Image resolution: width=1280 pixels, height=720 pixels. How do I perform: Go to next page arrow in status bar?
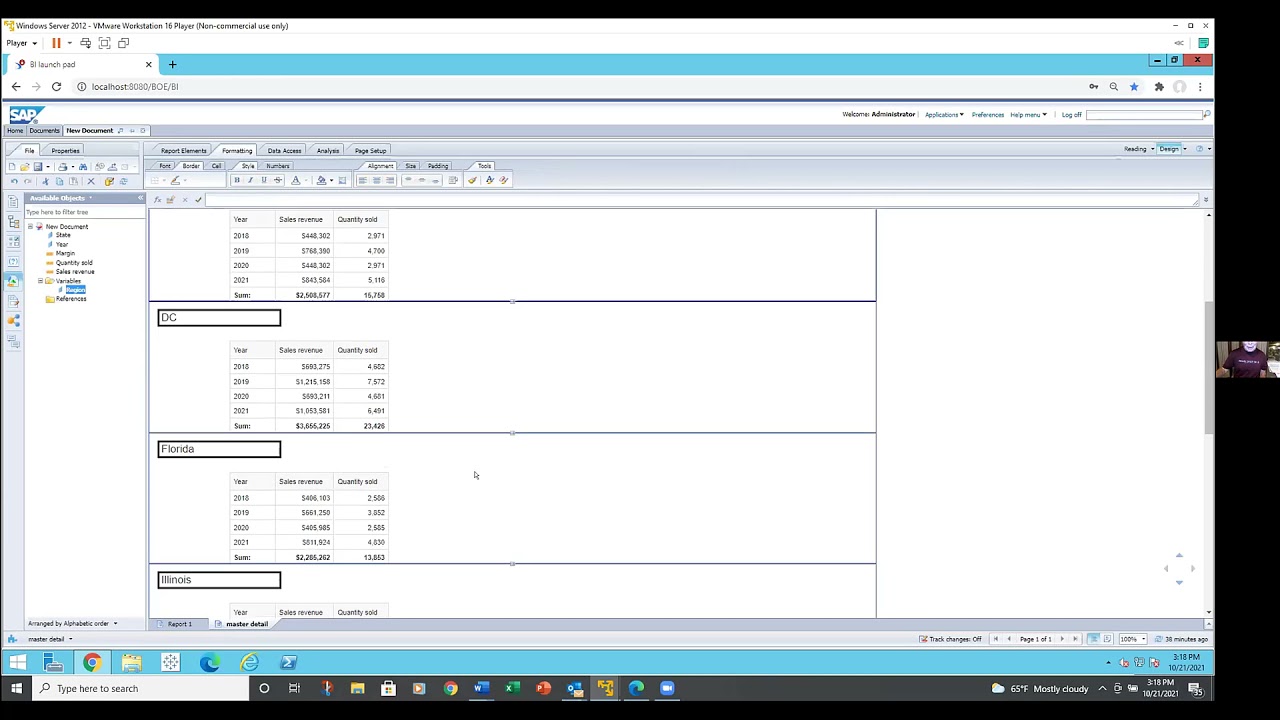tap(1062, 639)
